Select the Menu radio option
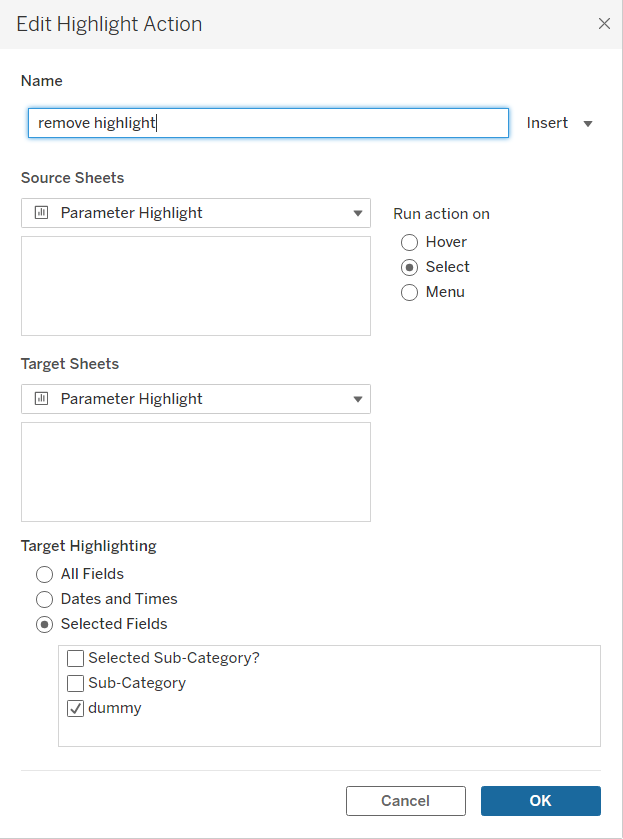 coord(409,292)
